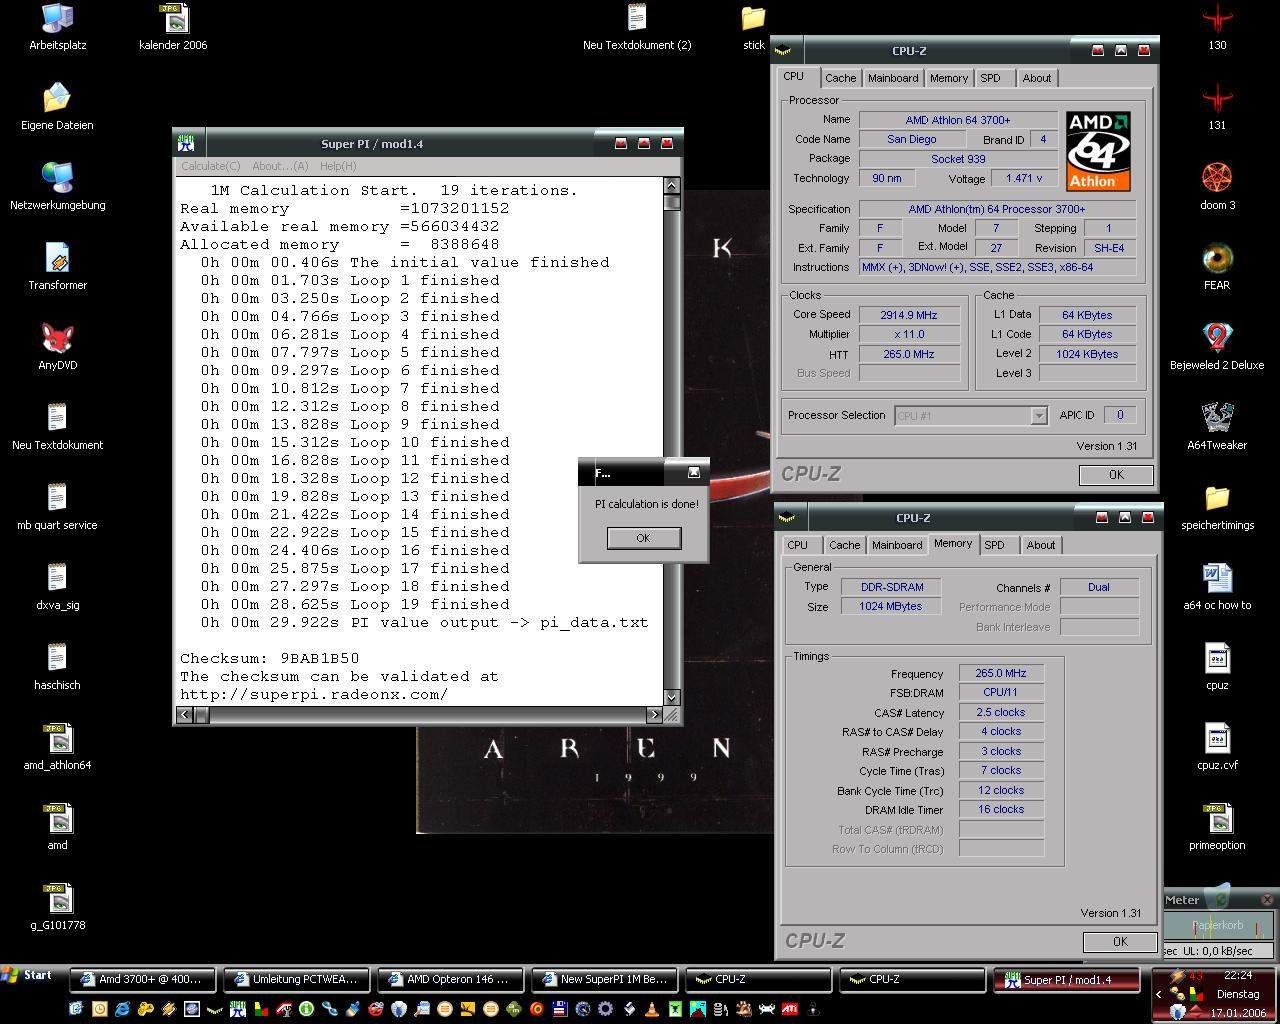Open the Start menu
This screenshot has height=1024, width=1280.
pyautogui.click(x=27, y=975)
